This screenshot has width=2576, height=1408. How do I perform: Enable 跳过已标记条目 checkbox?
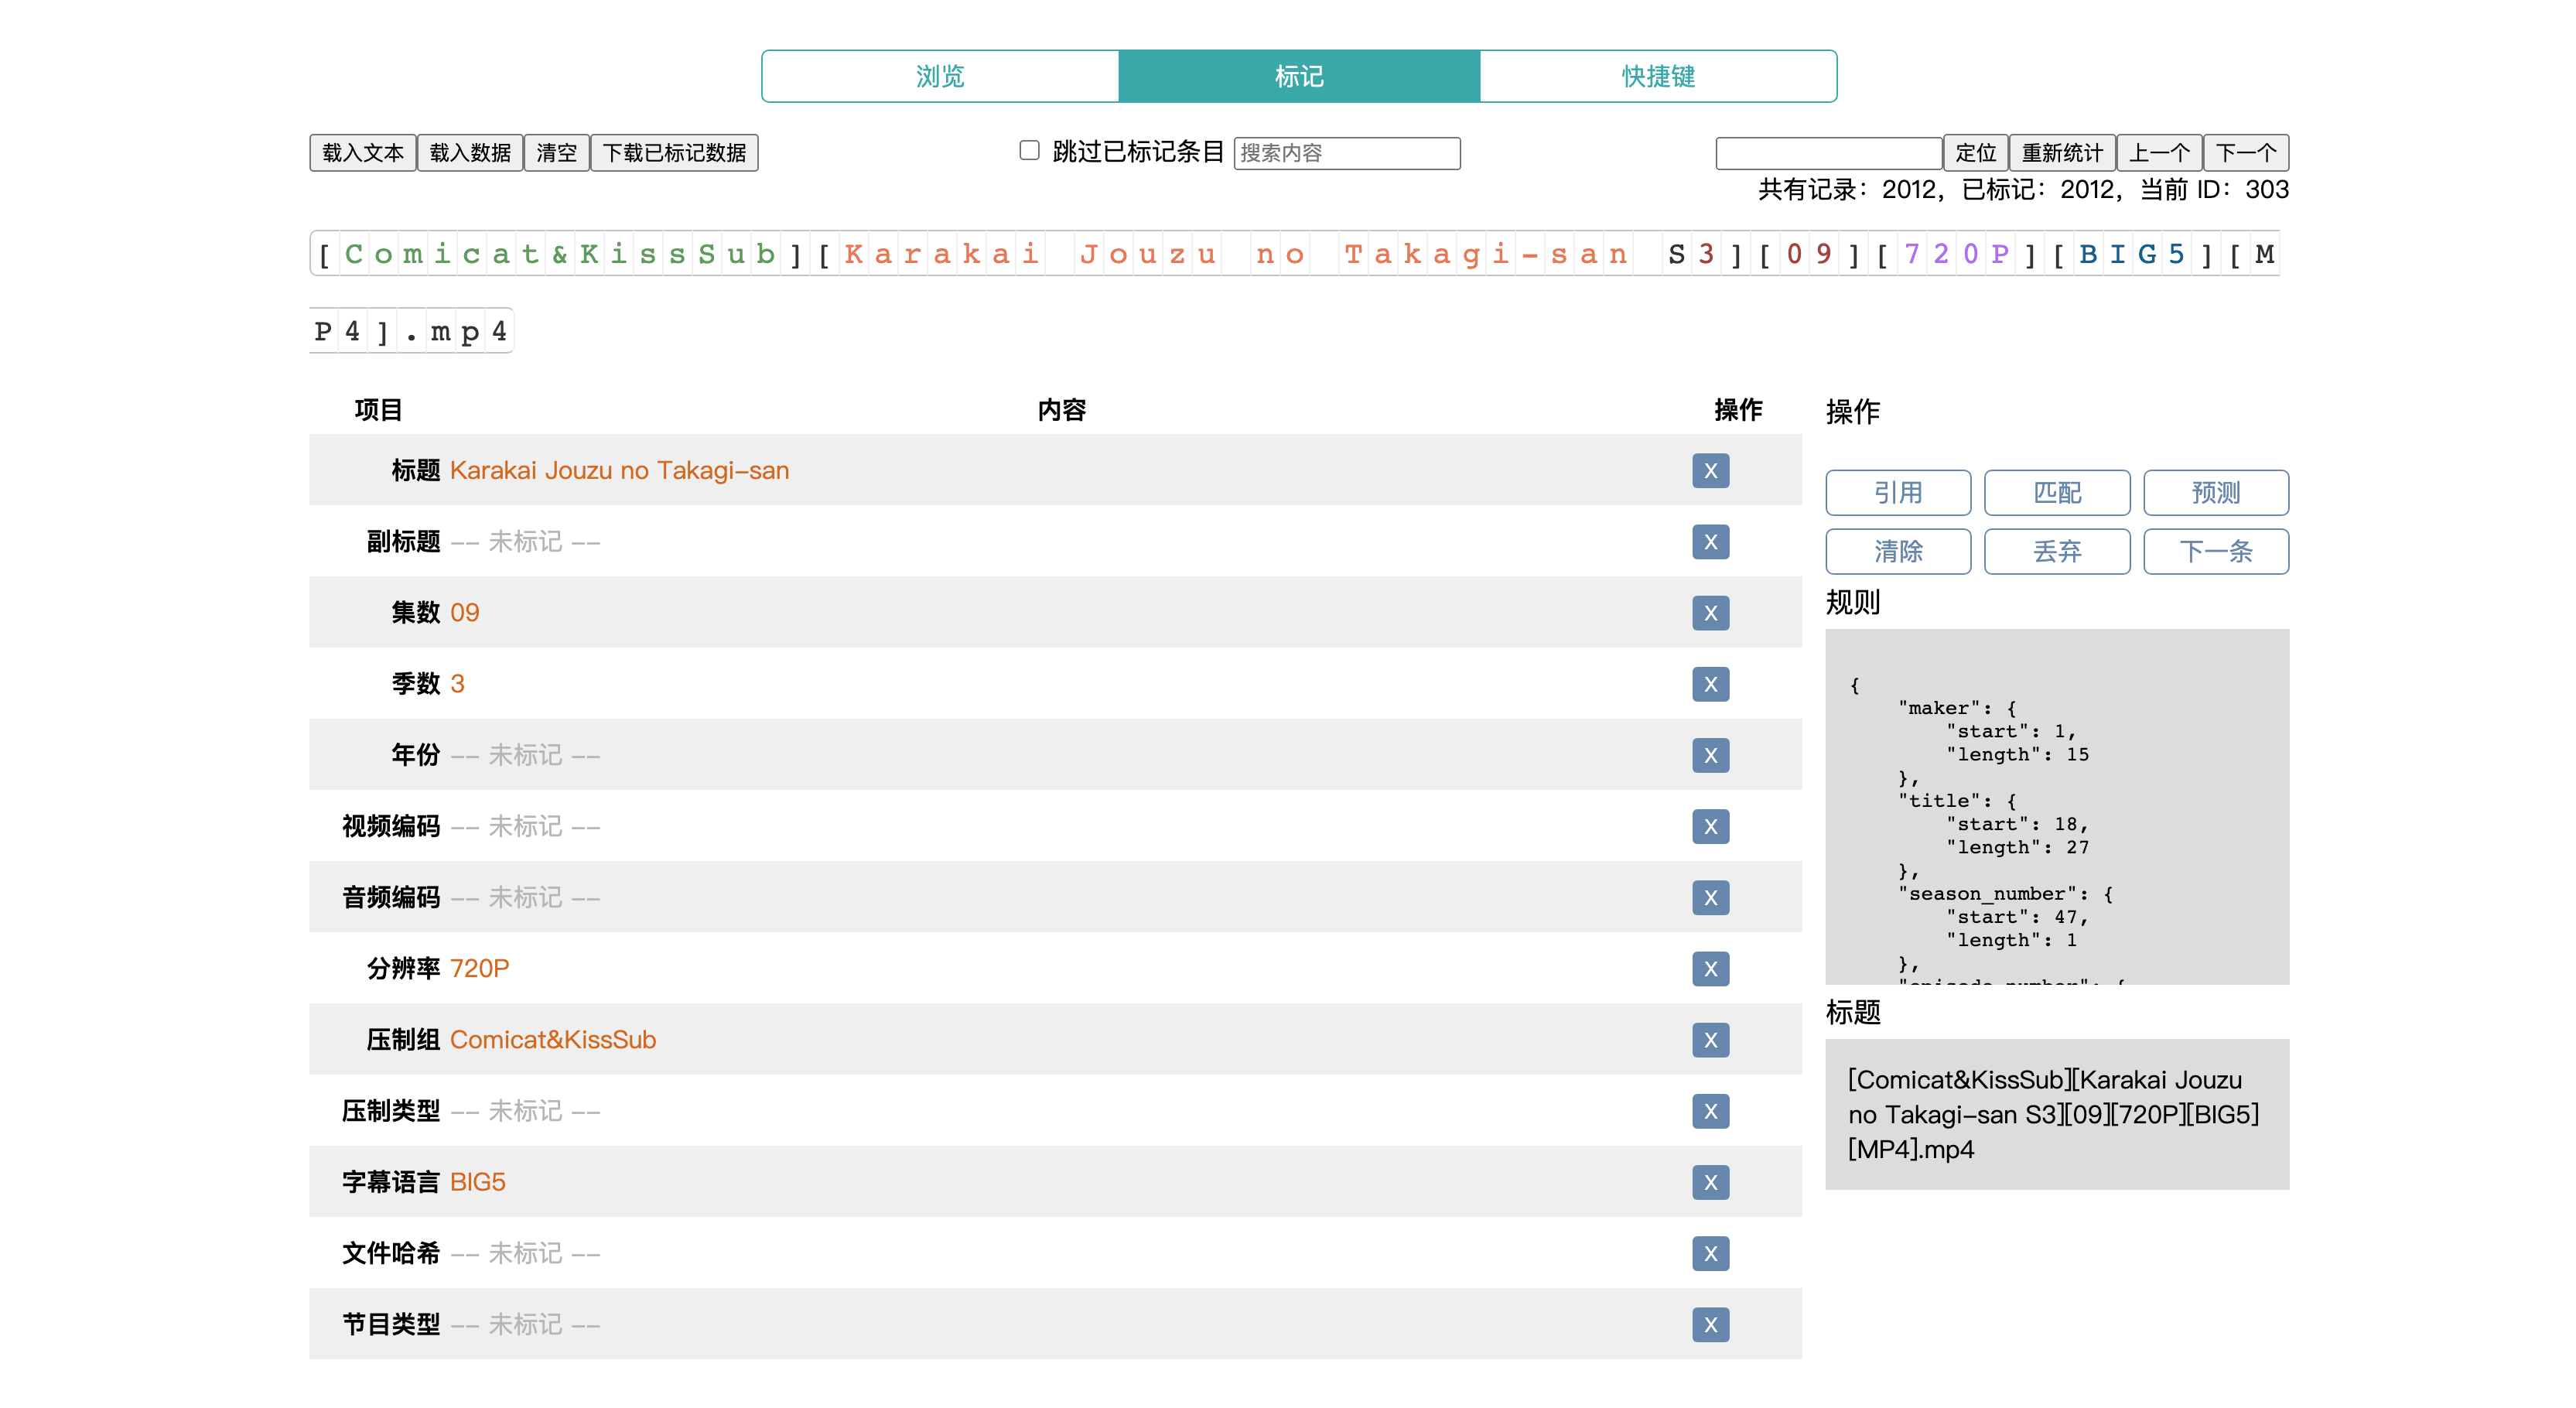(x=1029, y=151)
